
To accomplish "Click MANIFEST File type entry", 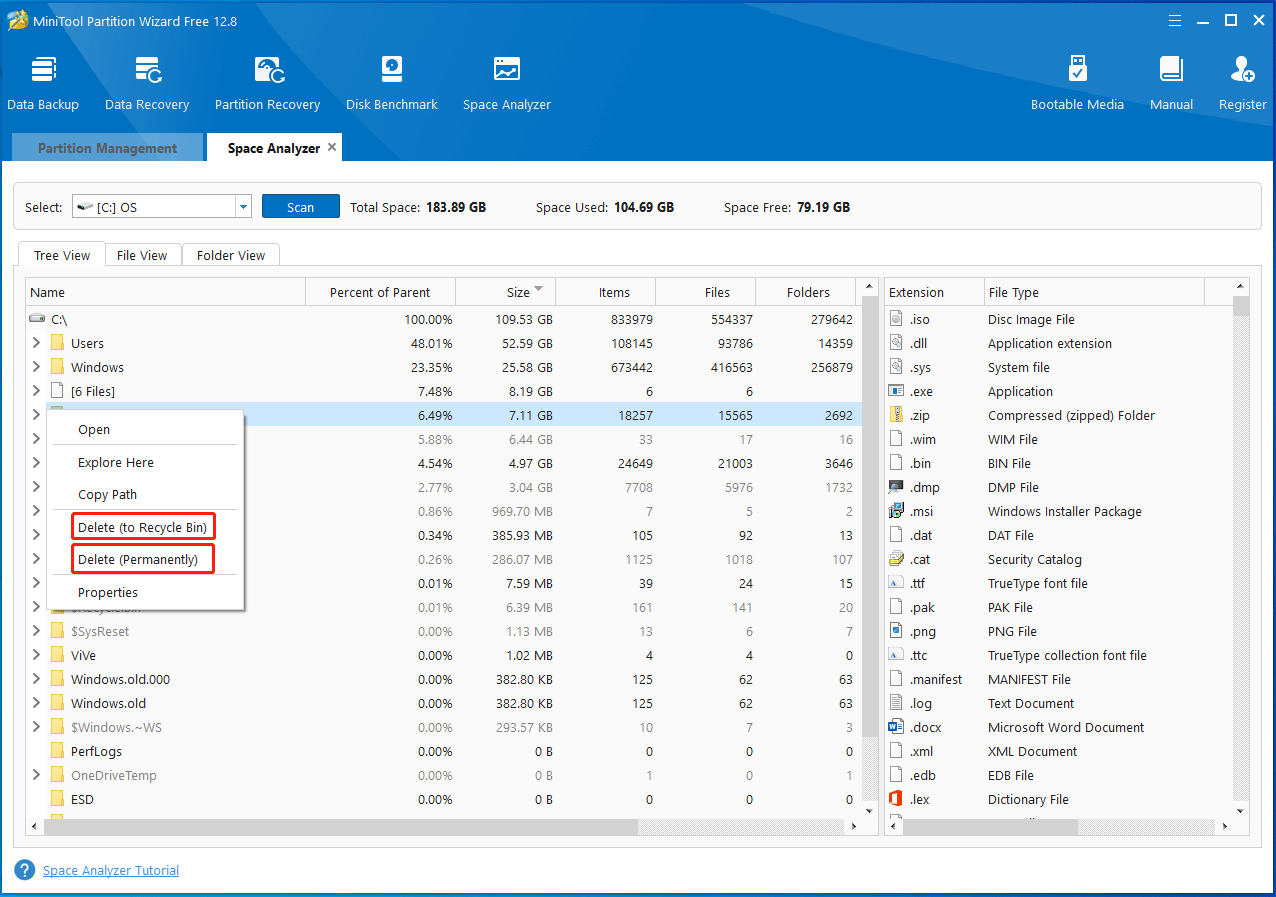I will click(1031, 679).
